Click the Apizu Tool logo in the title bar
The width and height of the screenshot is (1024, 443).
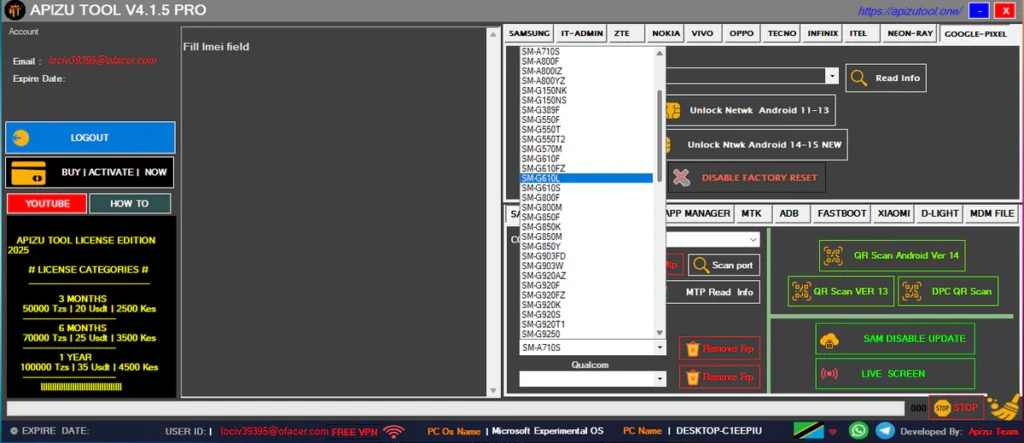14,10
